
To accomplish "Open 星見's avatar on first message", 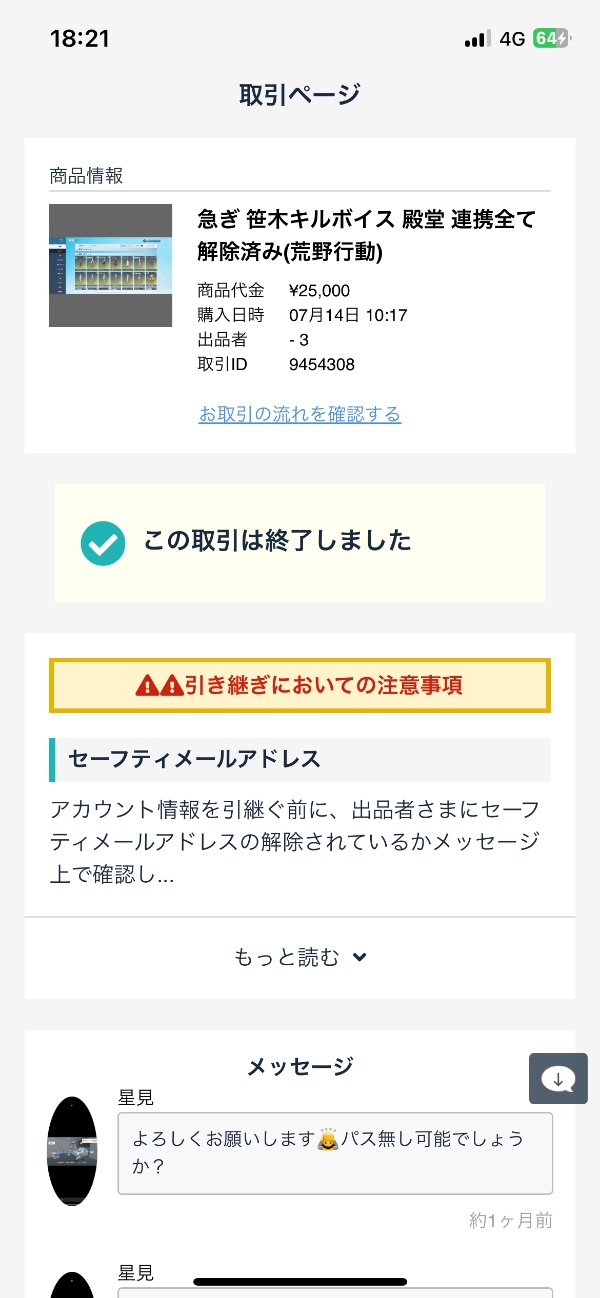I will tap(72, 1151).
